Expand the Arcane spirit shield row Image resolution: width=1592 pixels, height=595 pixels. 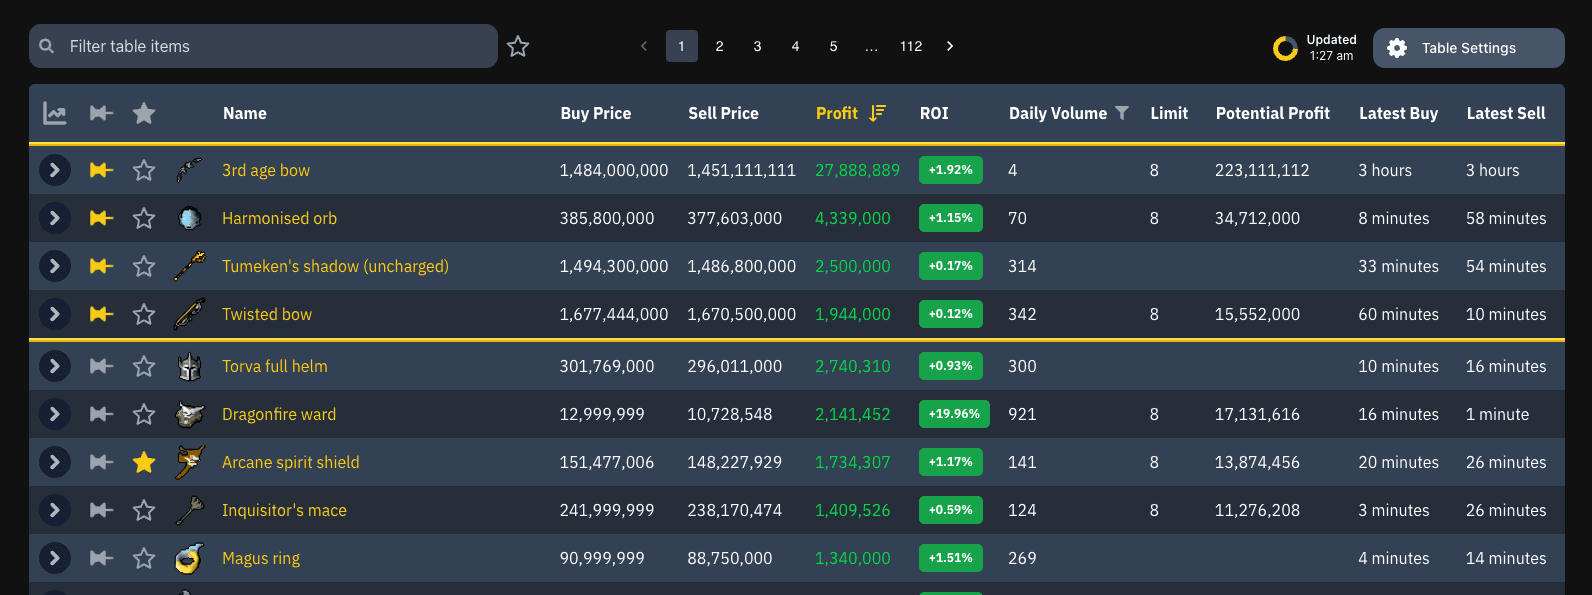(55, 462)
